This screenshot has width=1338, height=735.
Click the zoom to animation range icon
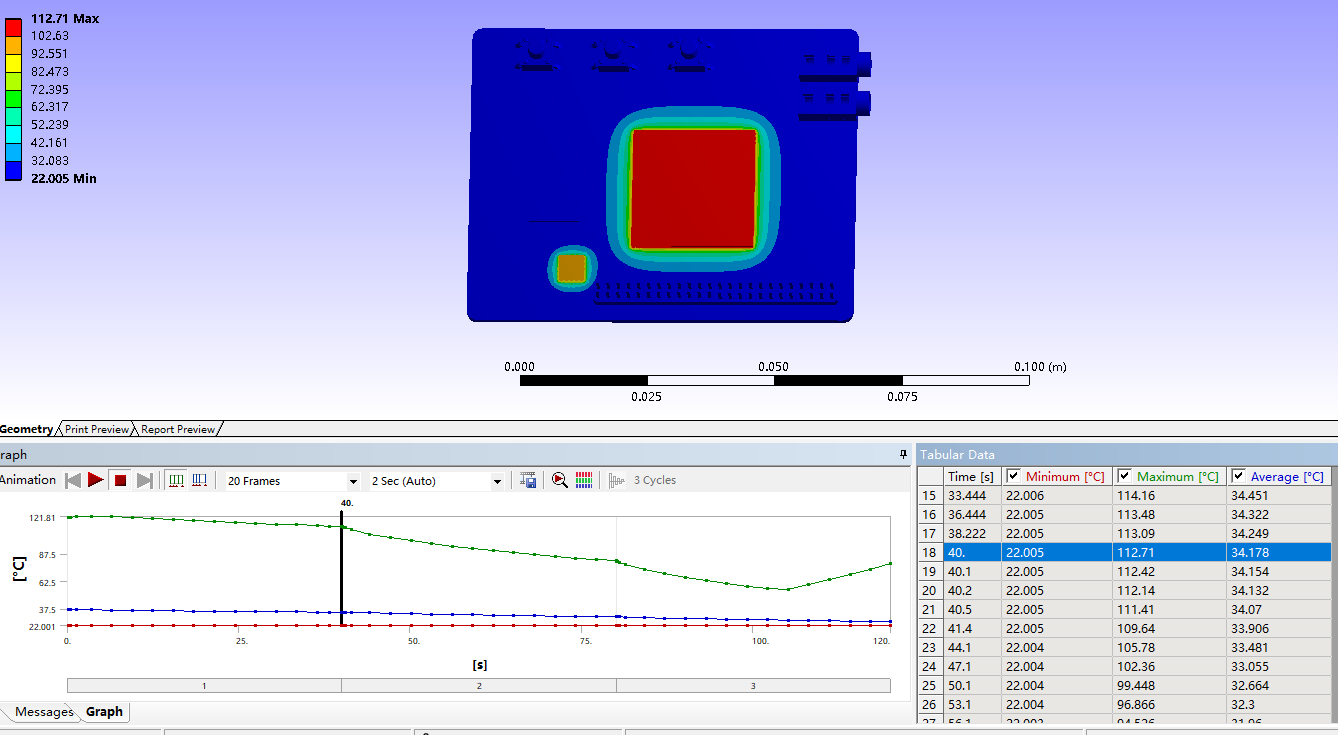pos(560,481)
